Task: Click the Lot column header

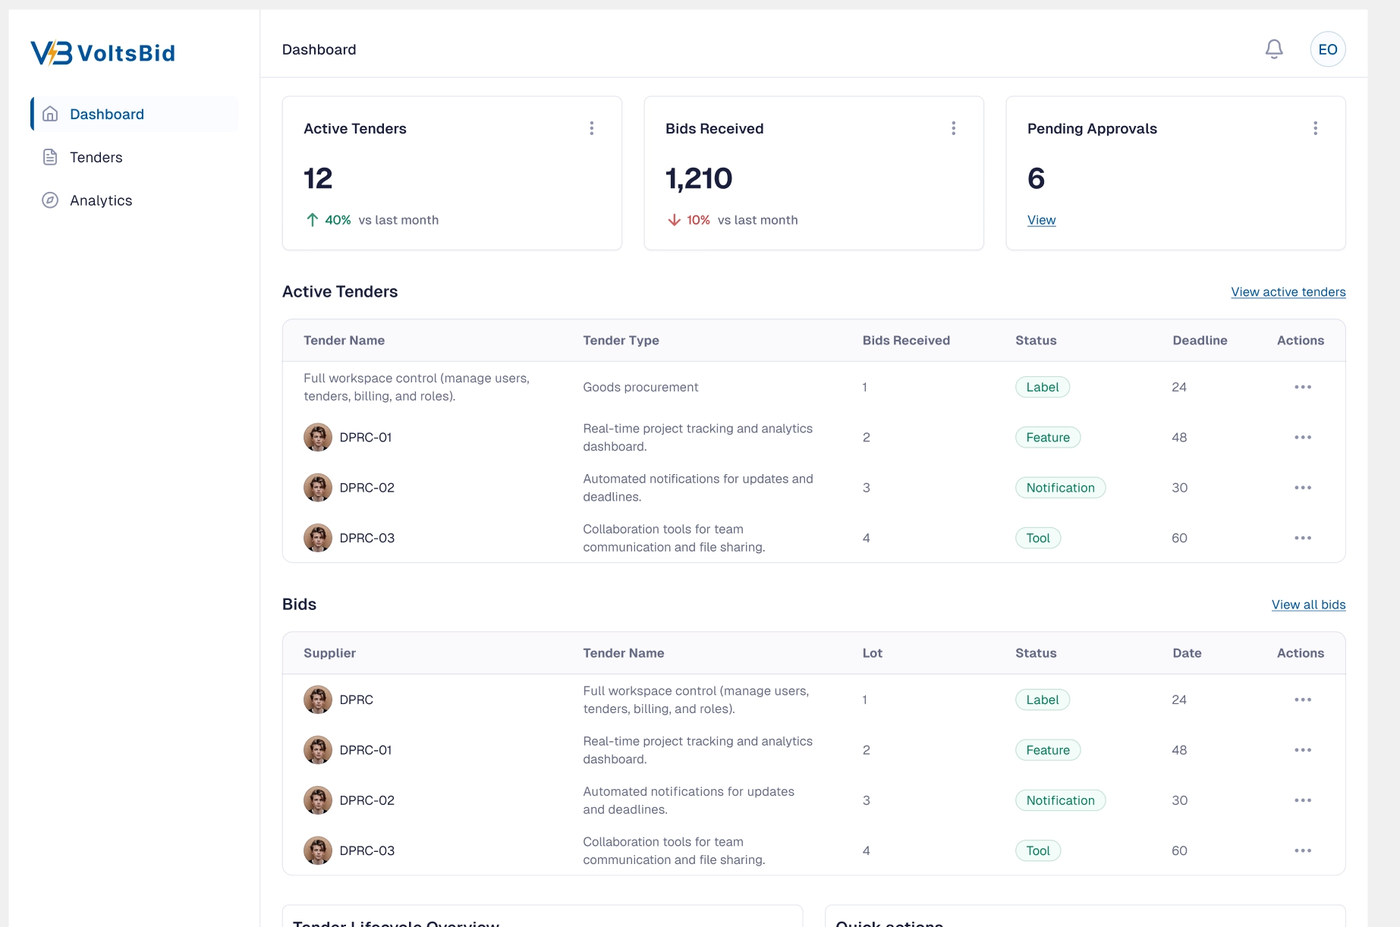Action: pyautogui.click(x=872, y=653)
